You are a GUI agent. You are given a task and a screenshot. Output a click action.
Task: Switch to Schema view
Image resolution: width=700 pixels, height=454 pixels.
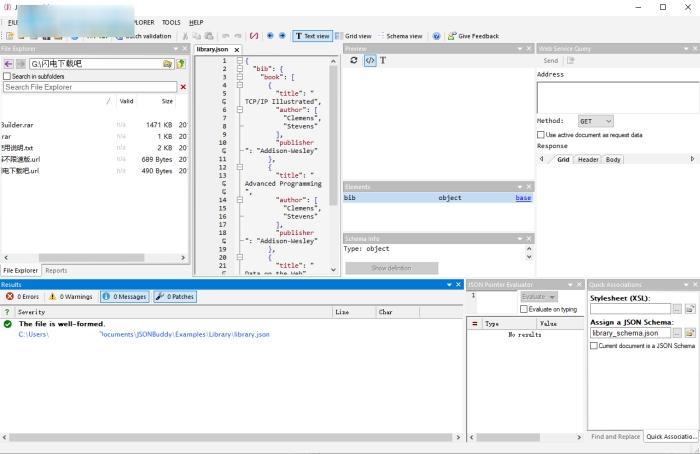tap(400, 36)
